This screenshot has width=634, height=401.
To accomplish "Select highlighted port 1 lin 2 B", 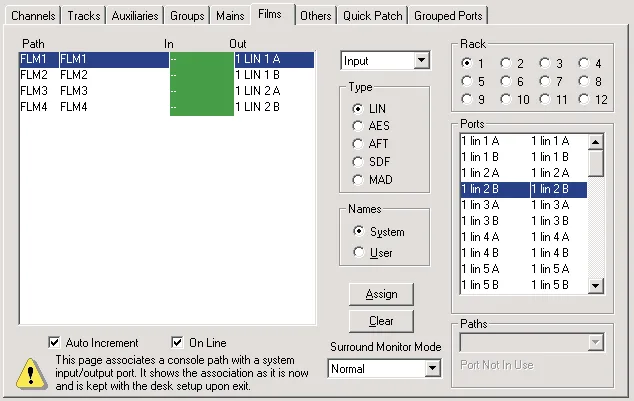I will [x=524, y=189].
